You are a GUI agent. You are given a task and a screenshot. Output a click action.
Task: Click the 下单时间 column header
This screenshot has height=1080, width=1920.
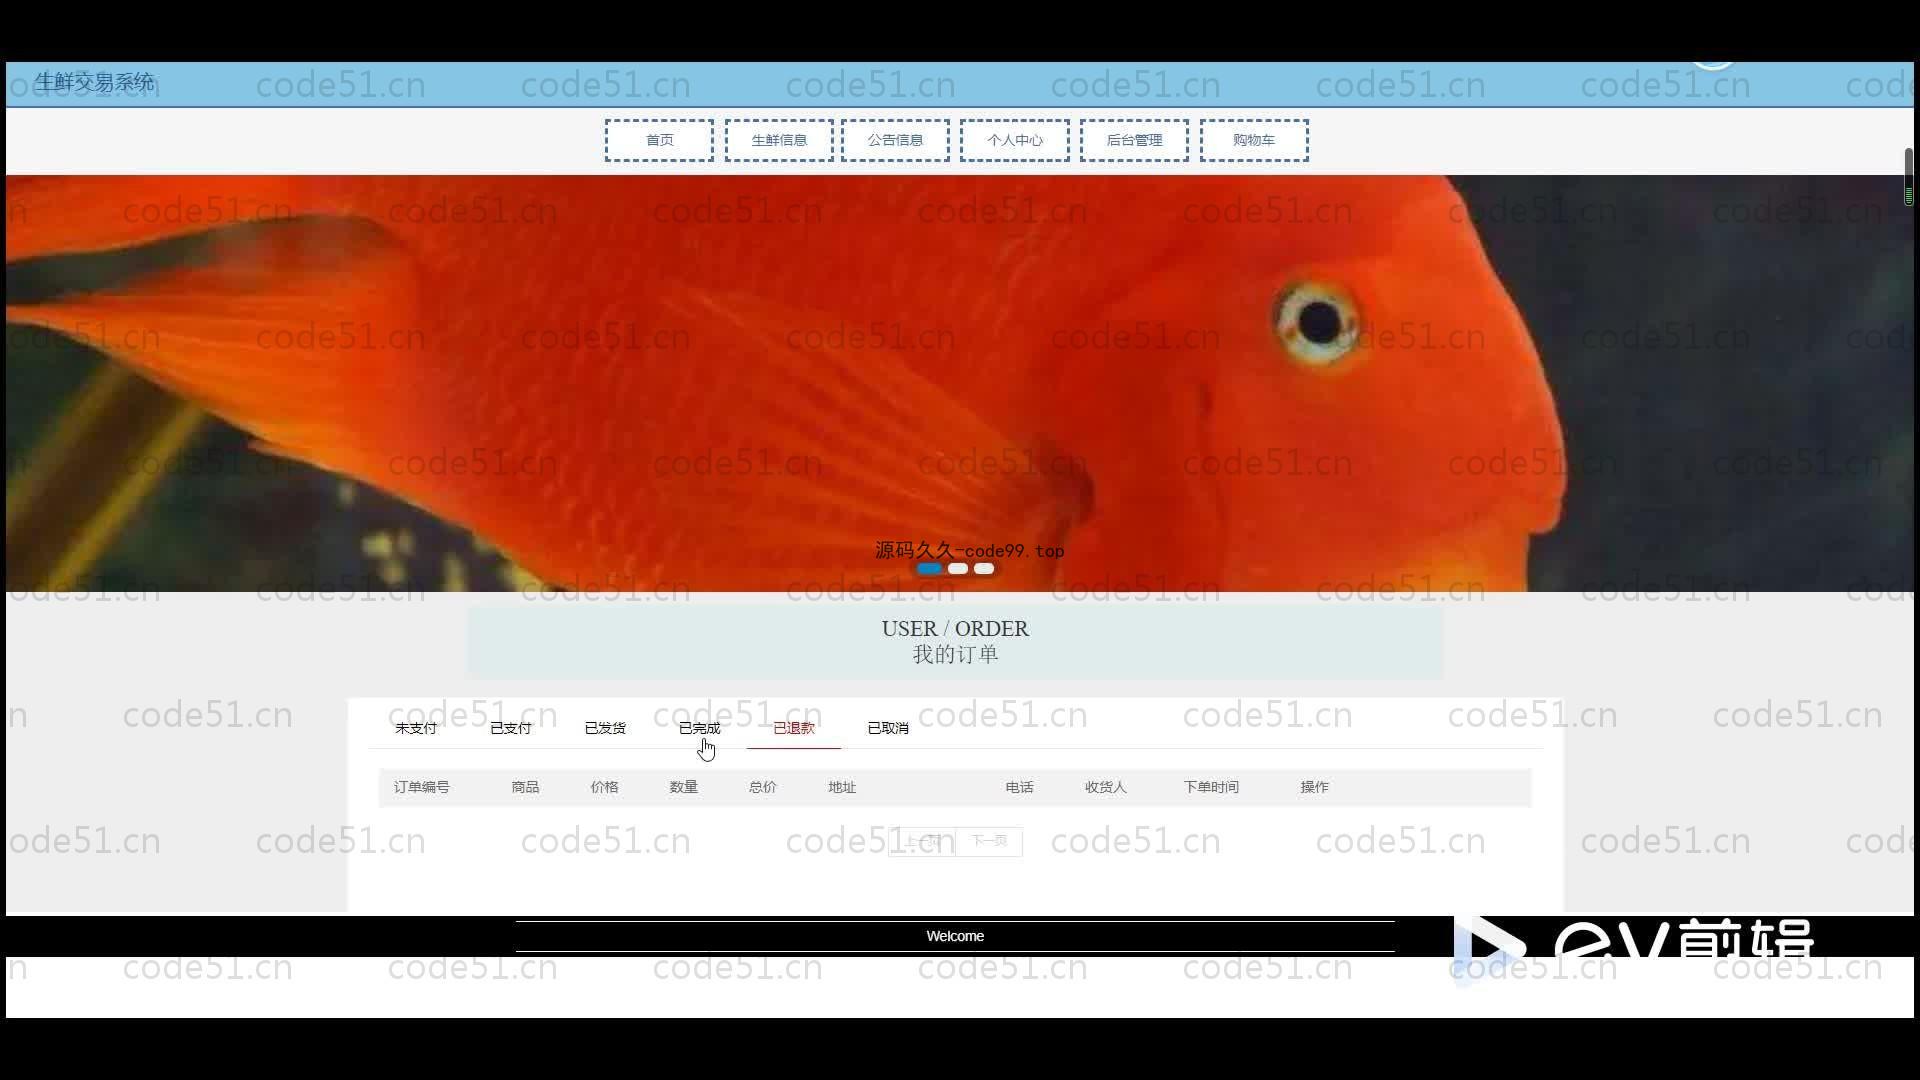(x=1211, y=787)
